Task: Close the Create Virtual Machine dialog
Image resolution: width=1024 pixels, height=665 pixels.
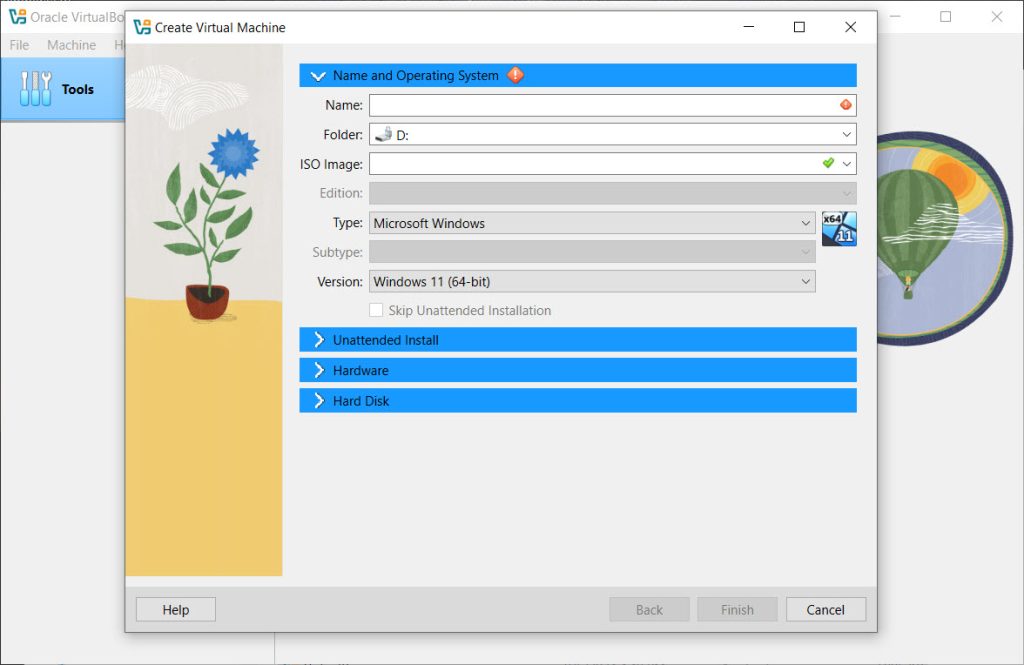Action: click(850, 27)
